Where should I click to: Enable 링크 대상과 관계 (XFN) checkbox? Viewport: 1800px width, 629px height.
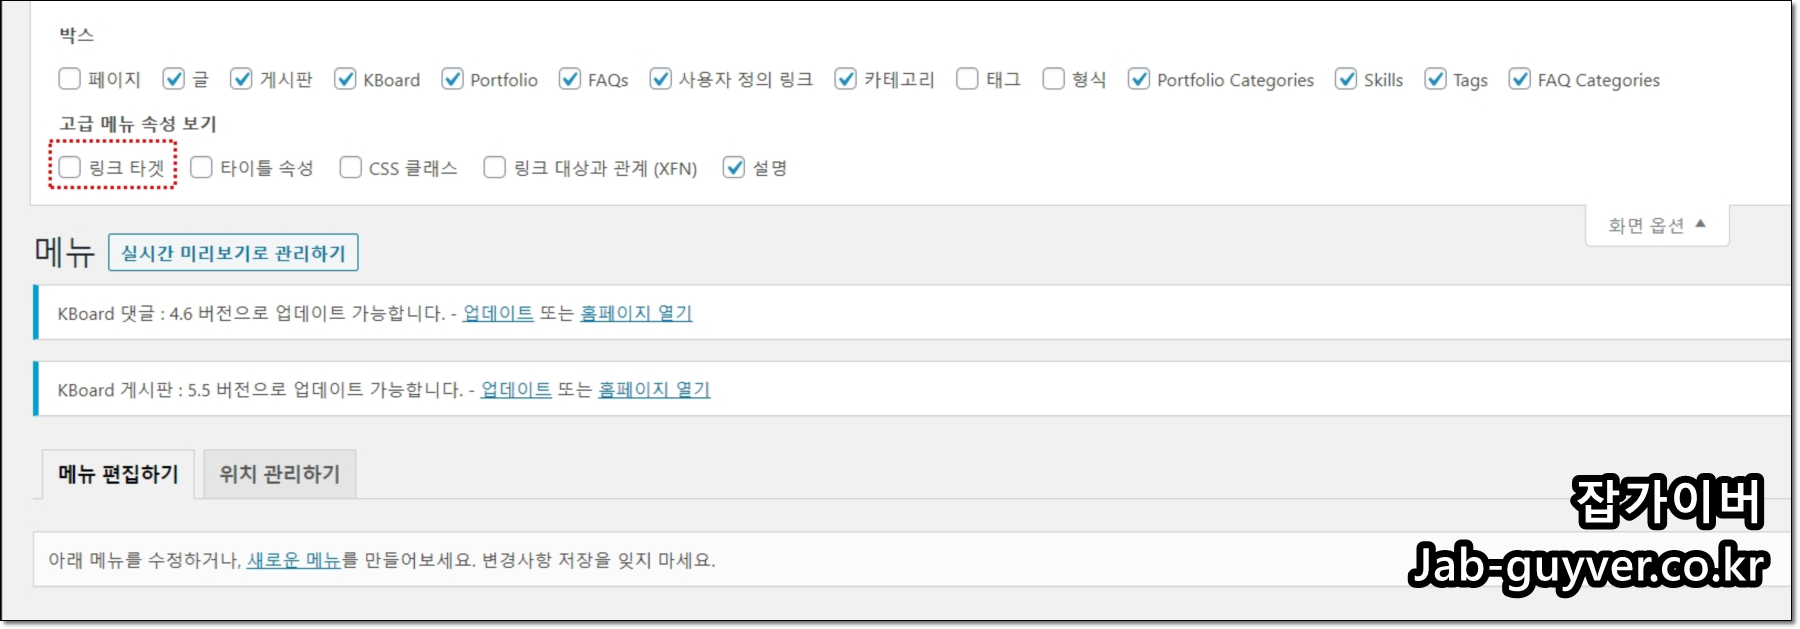click(494, 167)
